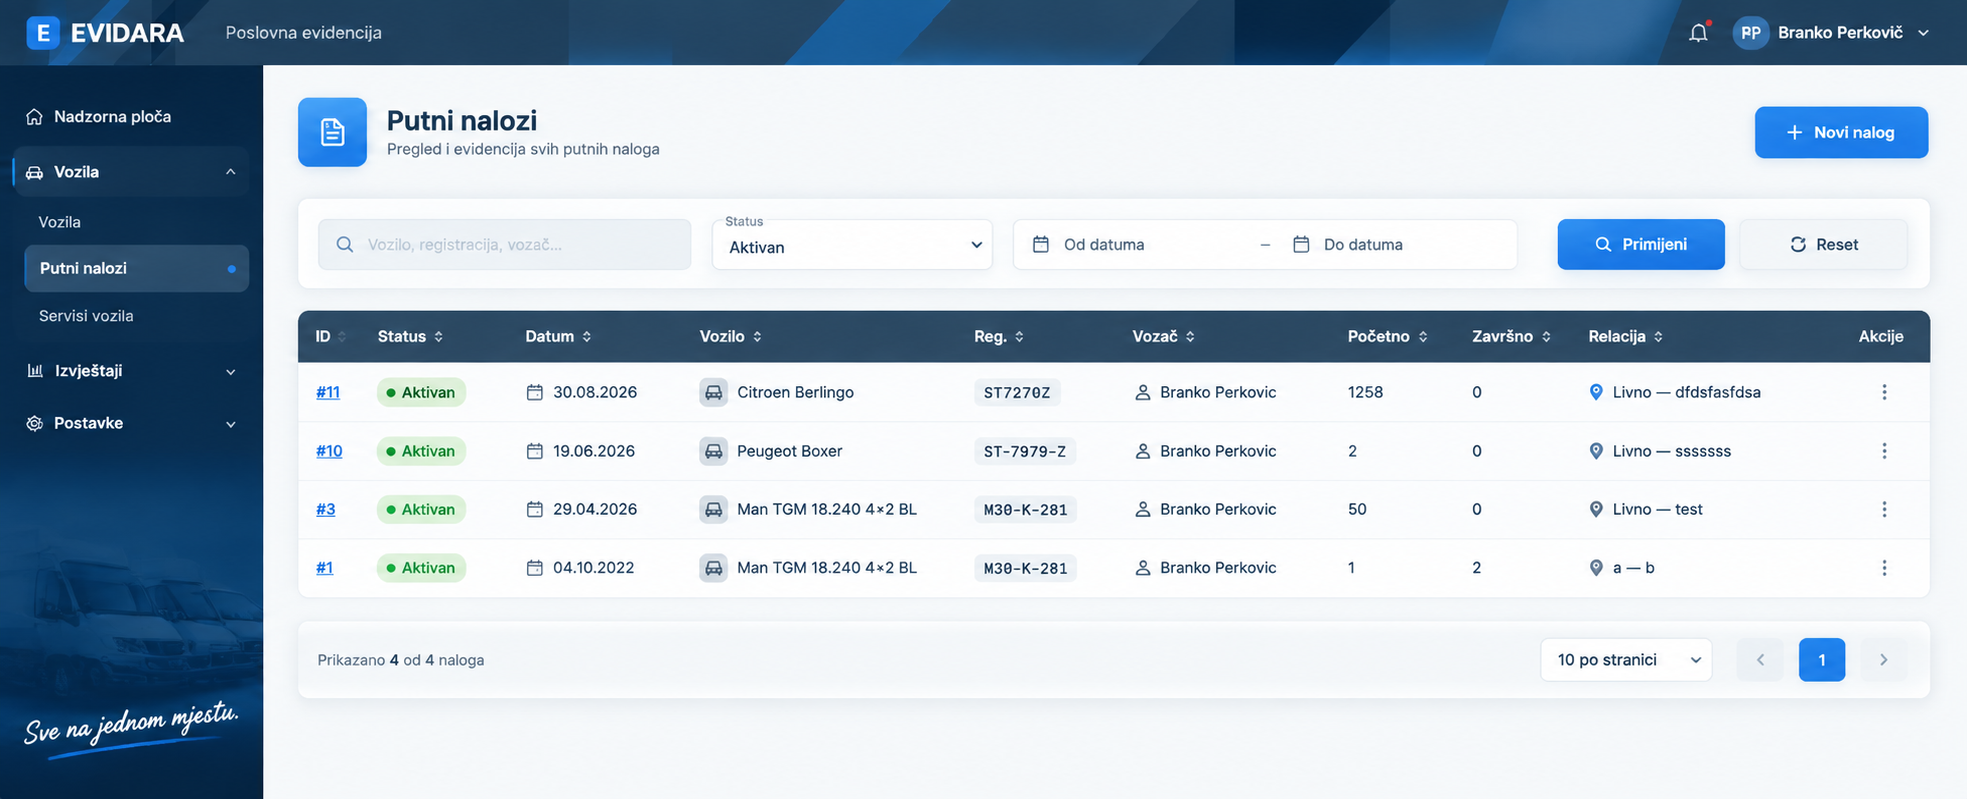Open the 10 po stranici dropdown

pyautogui.click(x=1626, y=660)
